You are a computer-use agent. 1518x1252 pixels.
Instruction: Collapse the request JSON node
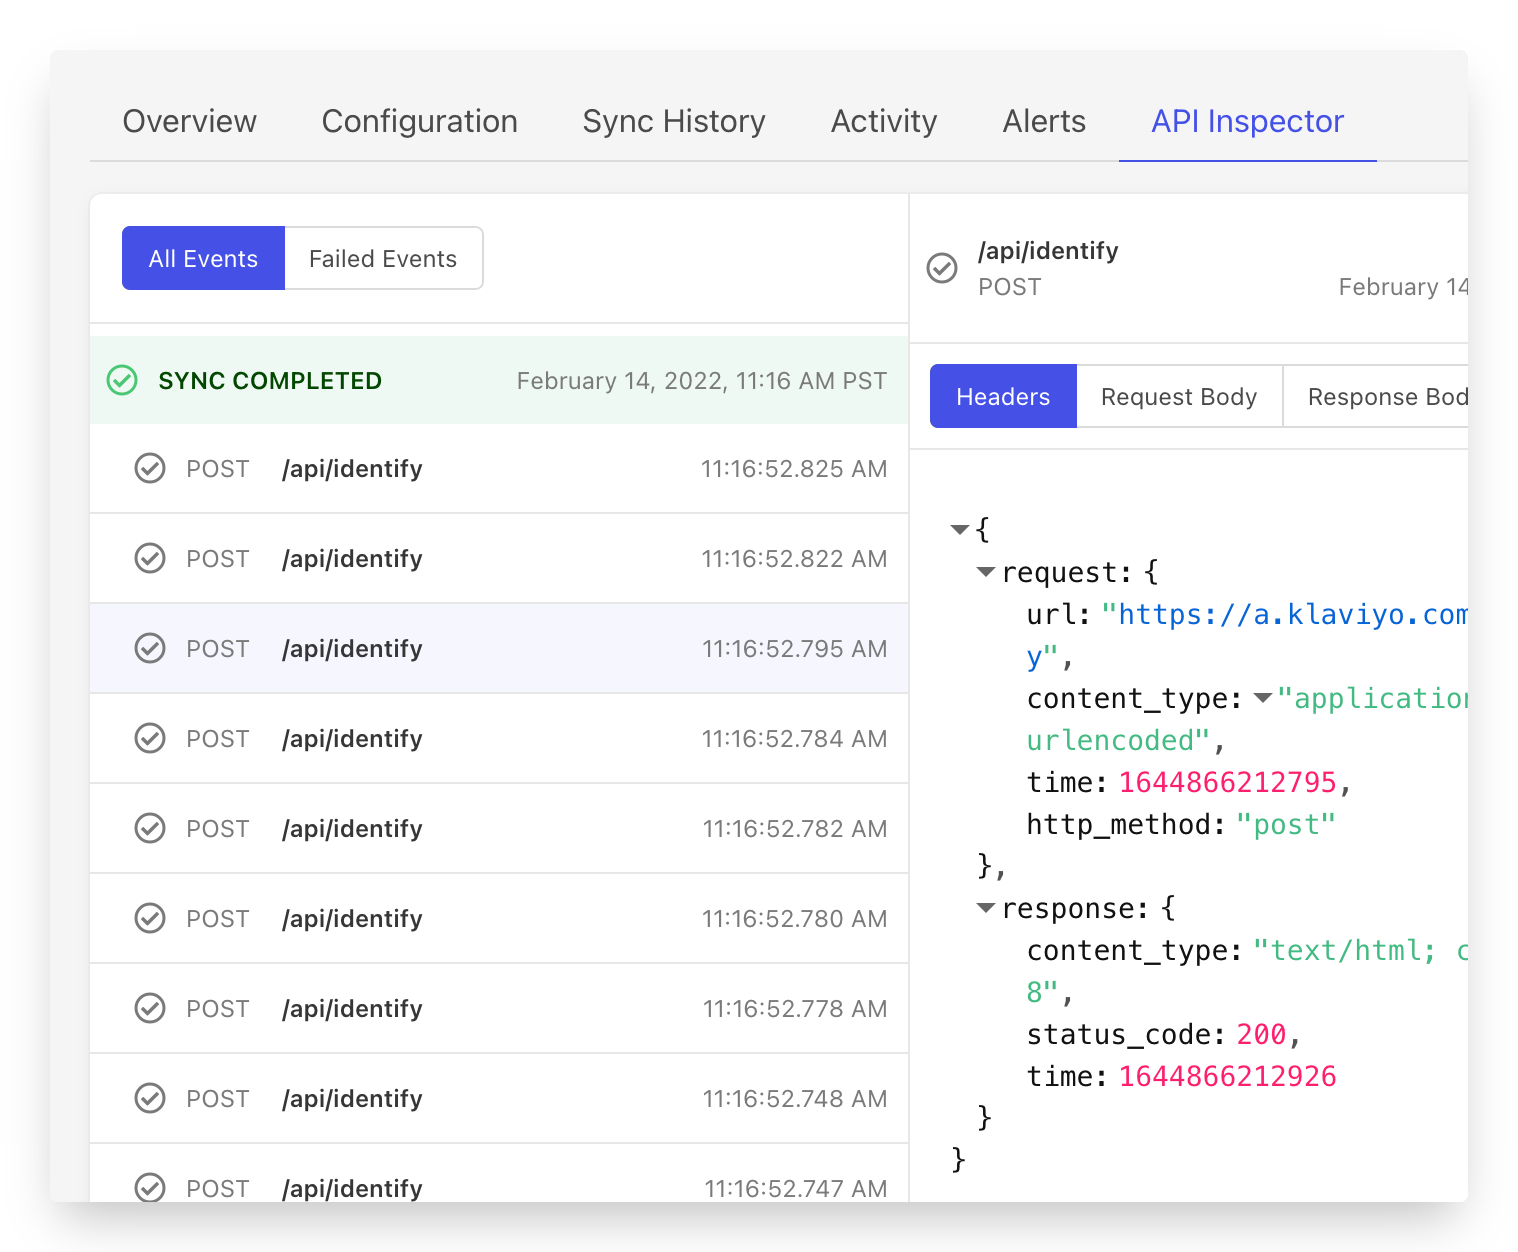986,572
